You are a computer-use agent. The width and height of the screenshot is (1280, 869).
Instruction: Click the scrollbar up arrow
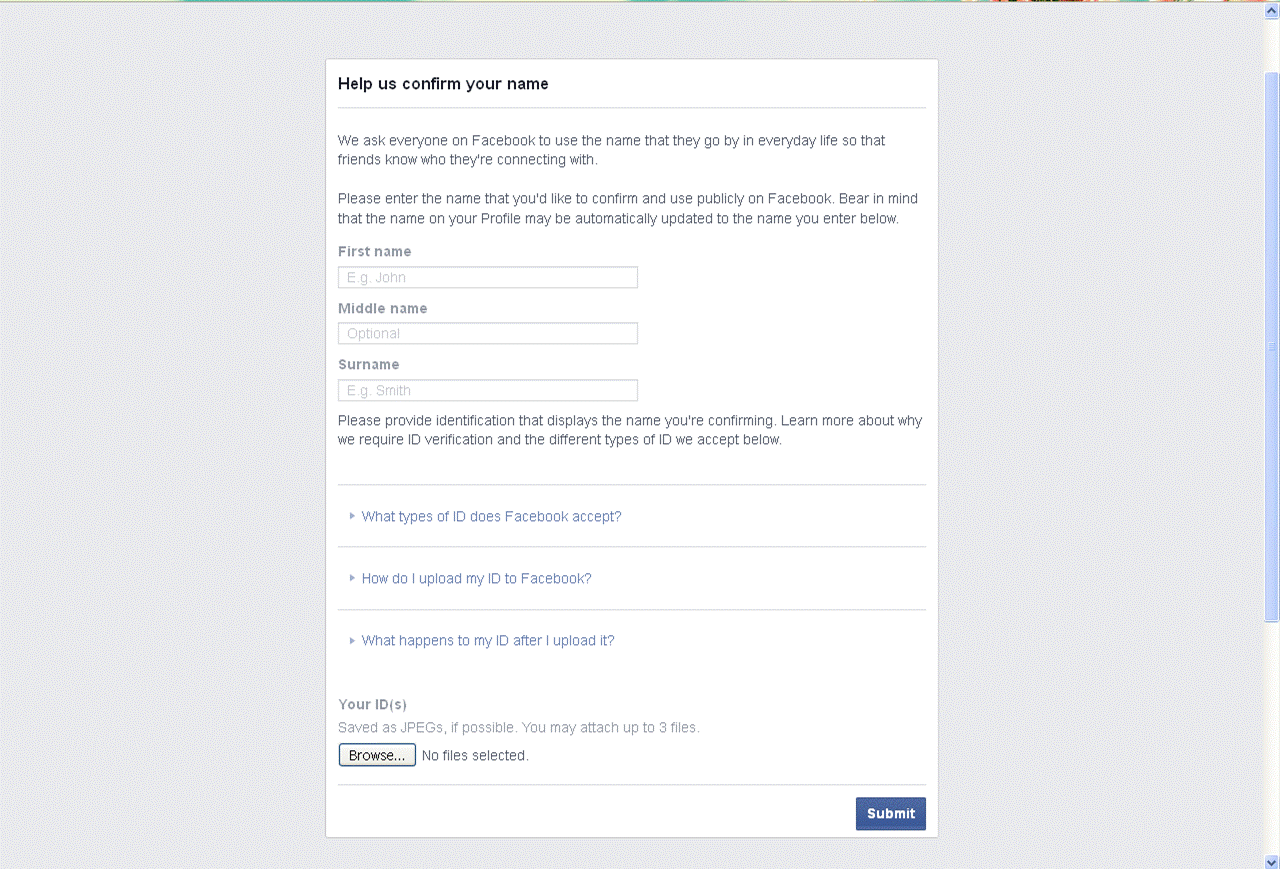coord(1271,8)
